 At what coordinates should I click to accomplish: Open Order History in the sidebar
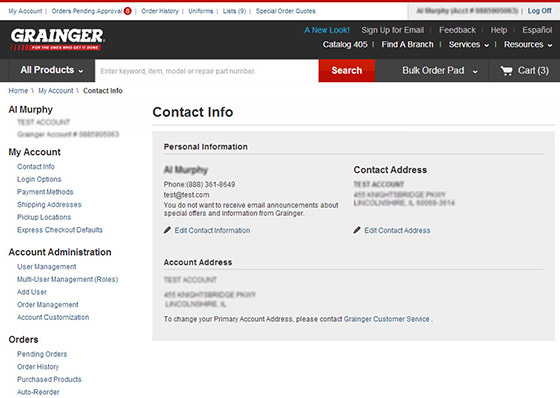tap(38, 367)
